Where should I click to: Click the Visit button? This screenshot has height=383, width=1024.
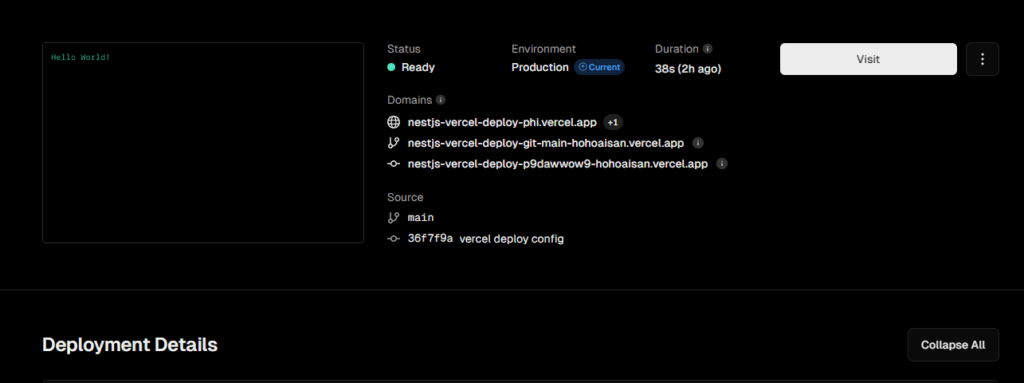[x=868, y=59]
